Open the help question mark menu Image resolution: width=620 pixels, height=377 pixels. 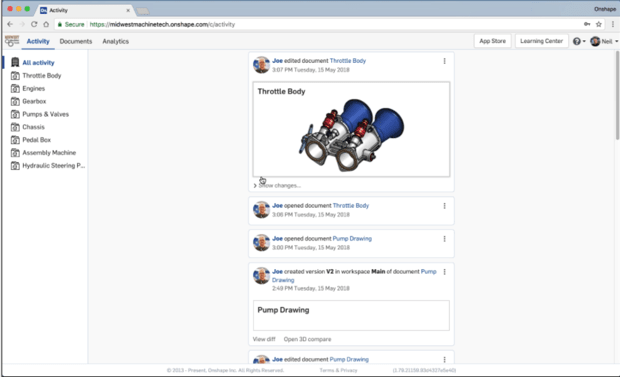point(579,41)
